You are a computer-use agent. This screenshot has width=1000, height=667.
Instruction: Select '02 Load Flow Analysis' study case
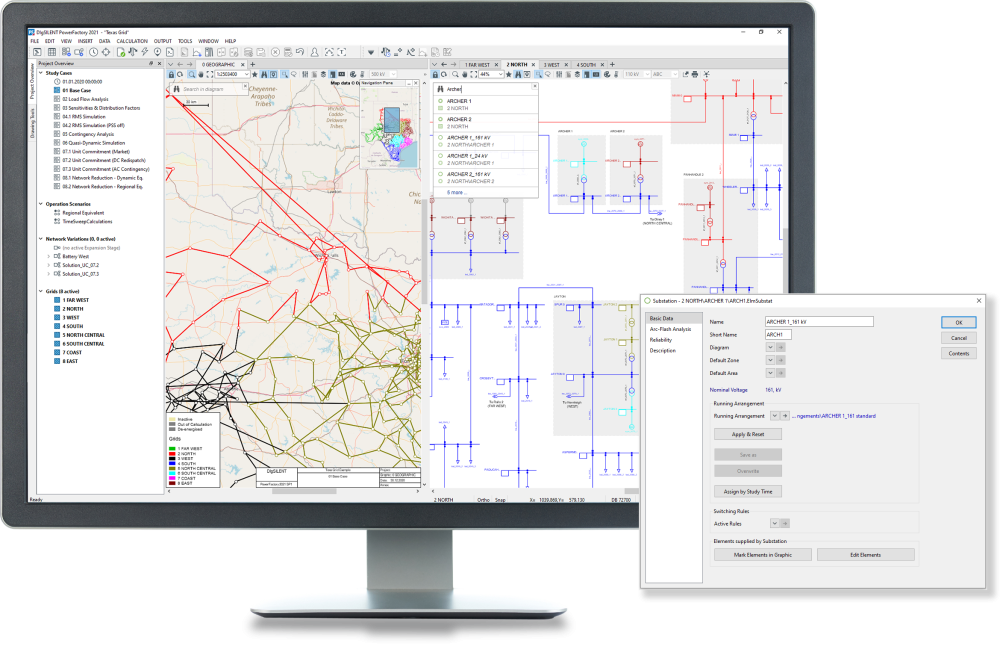(85, 99)
